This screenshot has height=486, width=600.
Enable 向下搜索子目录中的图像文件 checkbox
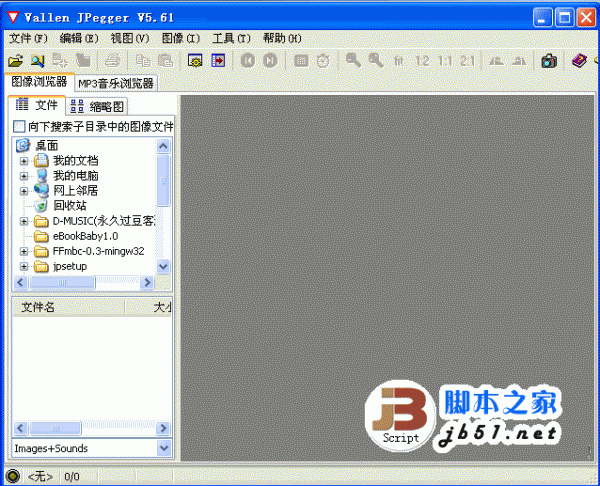click(19, 126)
